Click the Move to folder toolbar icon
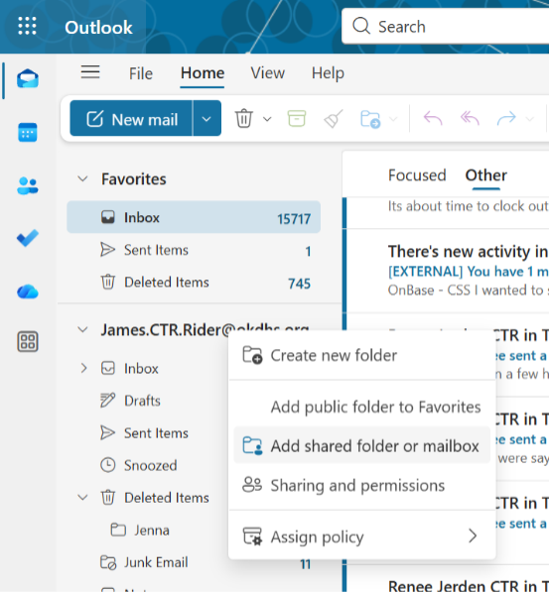 click(x=370, y=119)
